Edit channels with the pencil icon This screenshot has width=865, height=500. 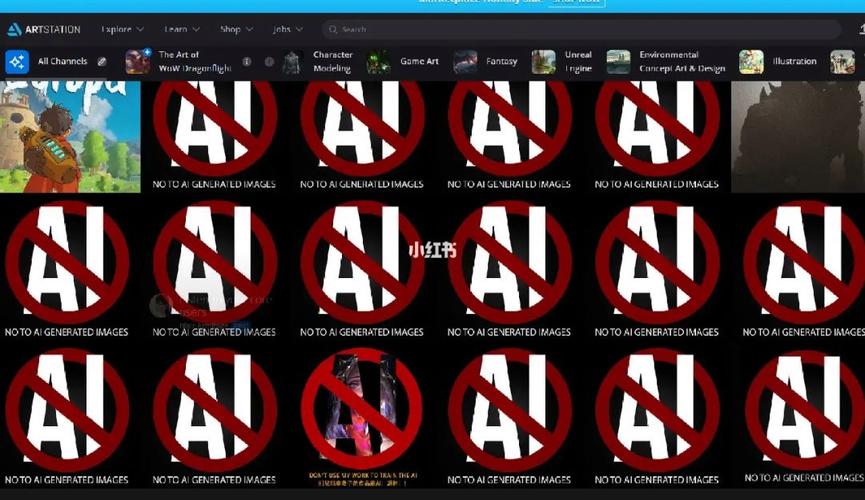tap(102, 61)
